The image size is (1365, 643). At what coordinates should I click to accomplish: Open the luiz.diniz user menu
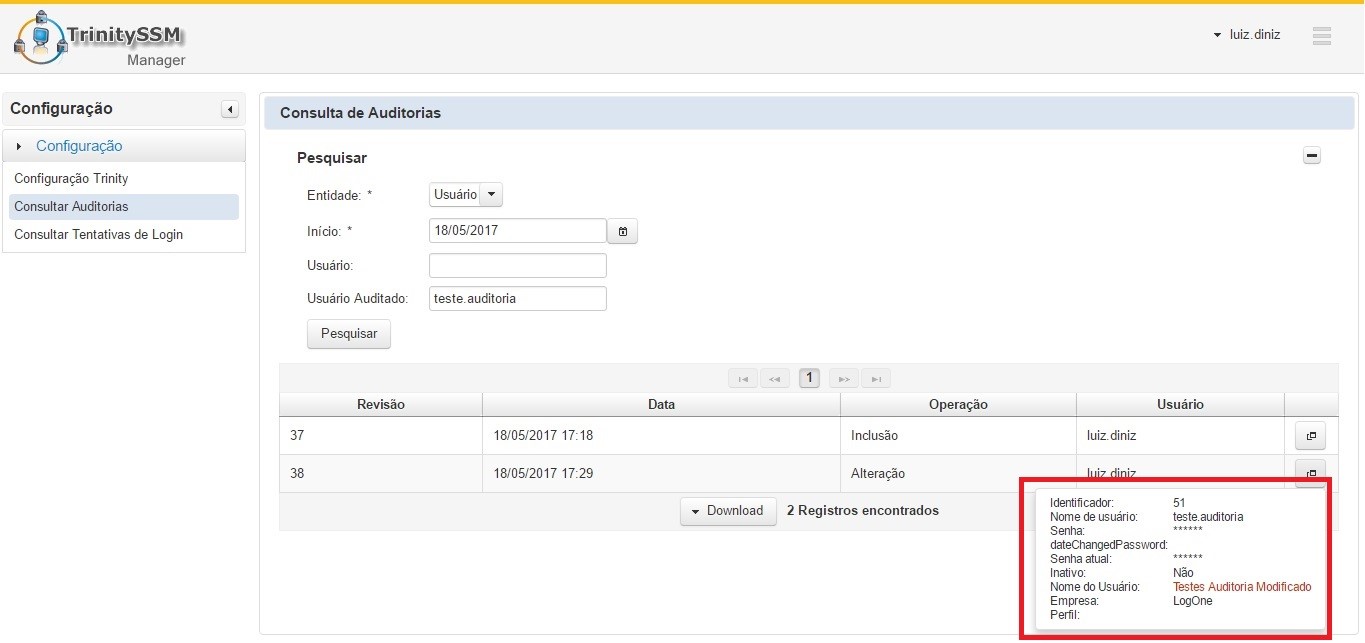[1246, 35]
